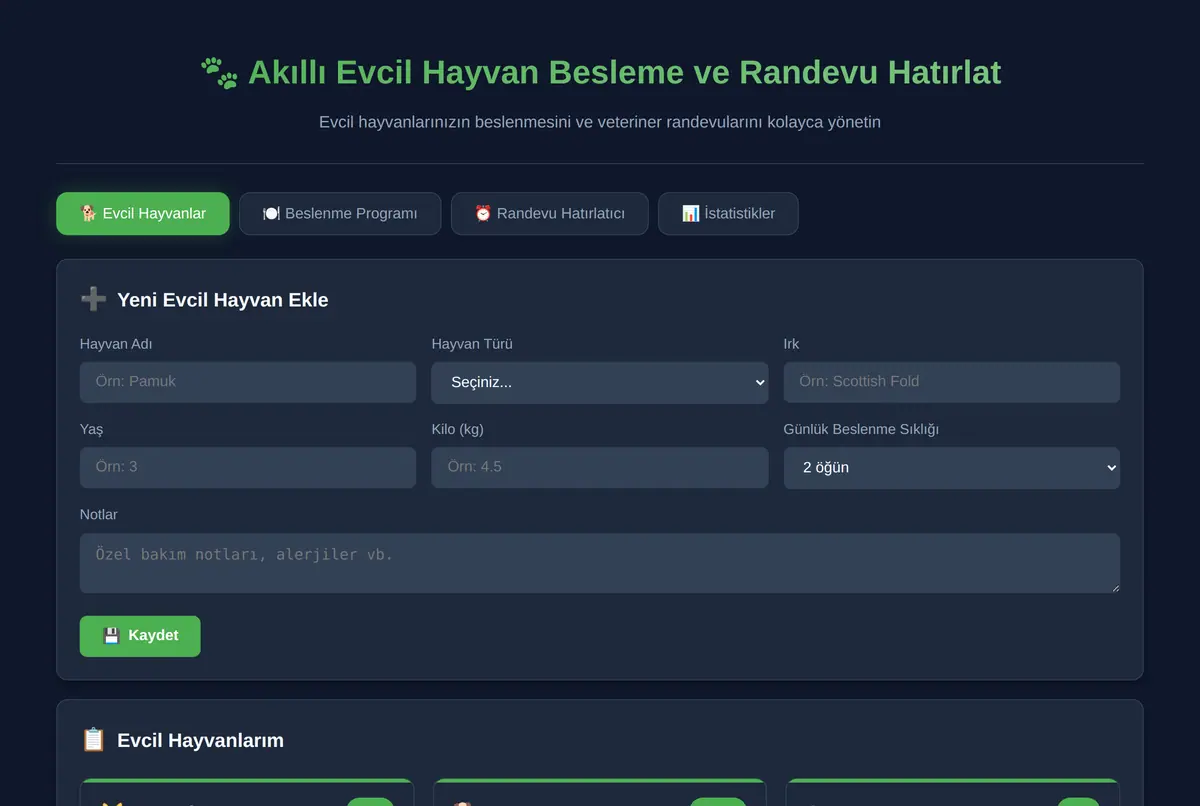
Task: Click the Hayvan Türü label
Action: click(472, 344)
